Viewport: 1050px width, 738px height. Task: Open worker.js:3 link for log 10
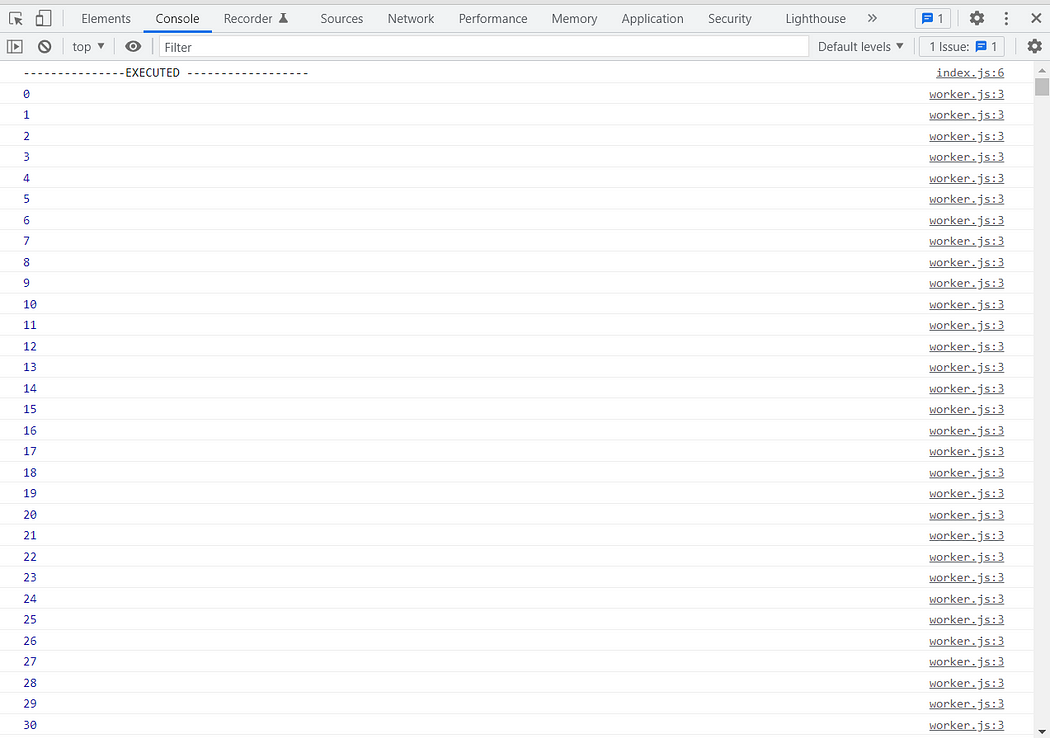click(966, 304)
